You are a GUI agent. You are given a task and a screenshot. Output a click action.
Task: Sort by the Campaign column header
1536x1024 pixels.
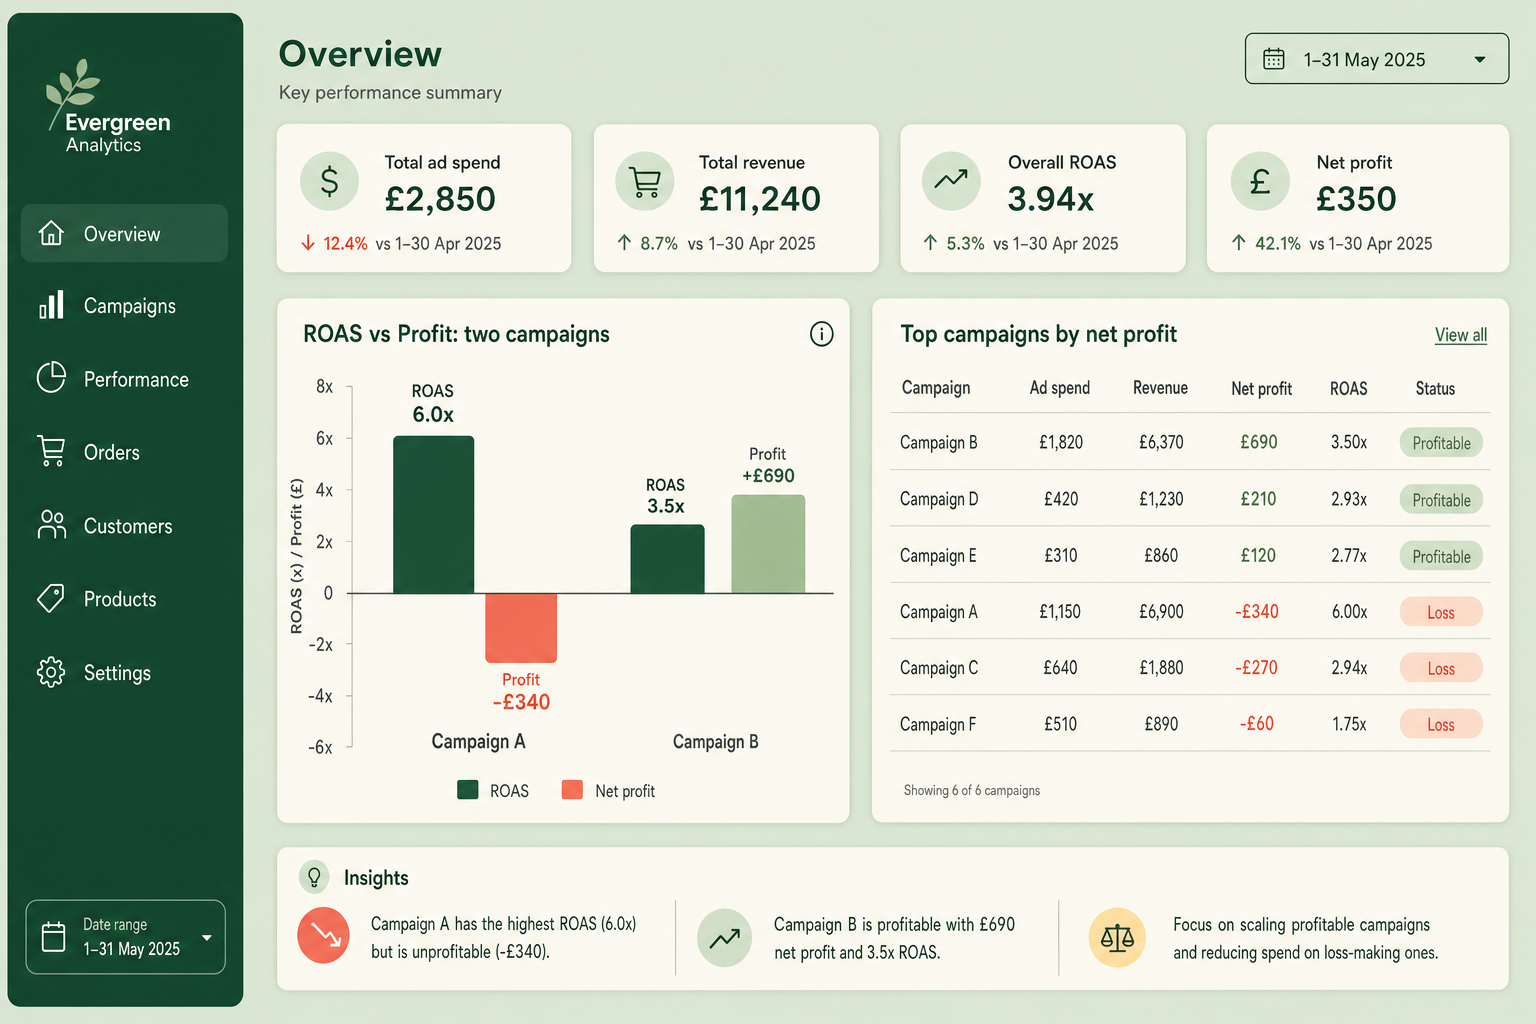pyautogui.click(x=936, y=388)
